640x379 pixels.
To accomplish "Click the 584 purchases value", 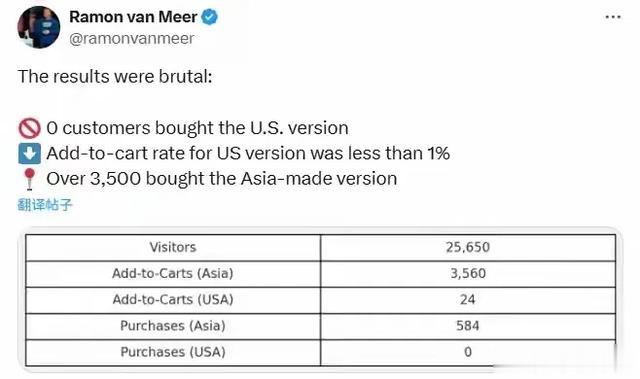I will point(468,326).
